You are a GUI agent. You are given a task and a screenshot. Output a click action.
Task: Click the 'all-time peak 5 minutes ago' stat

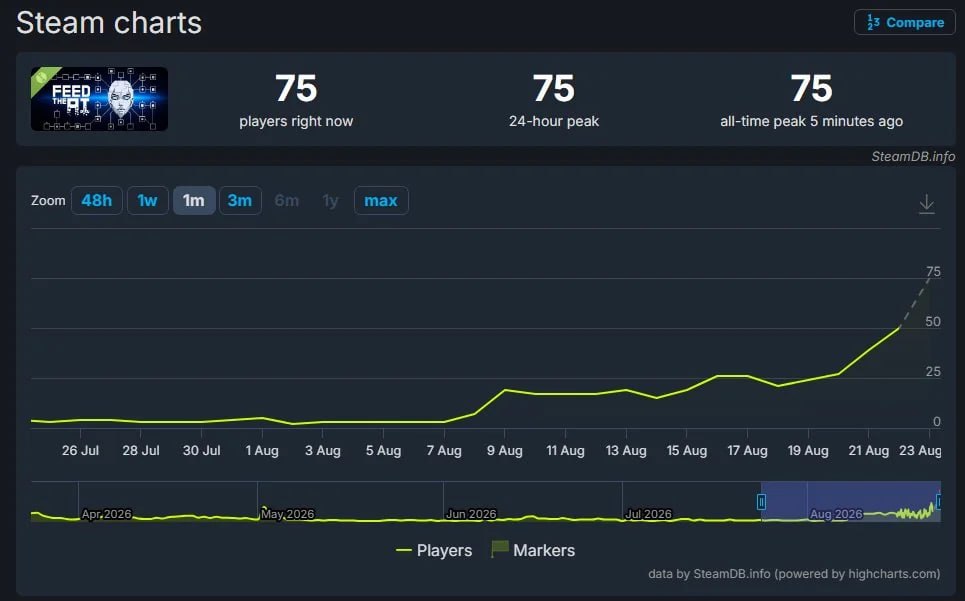coord(811,100)
